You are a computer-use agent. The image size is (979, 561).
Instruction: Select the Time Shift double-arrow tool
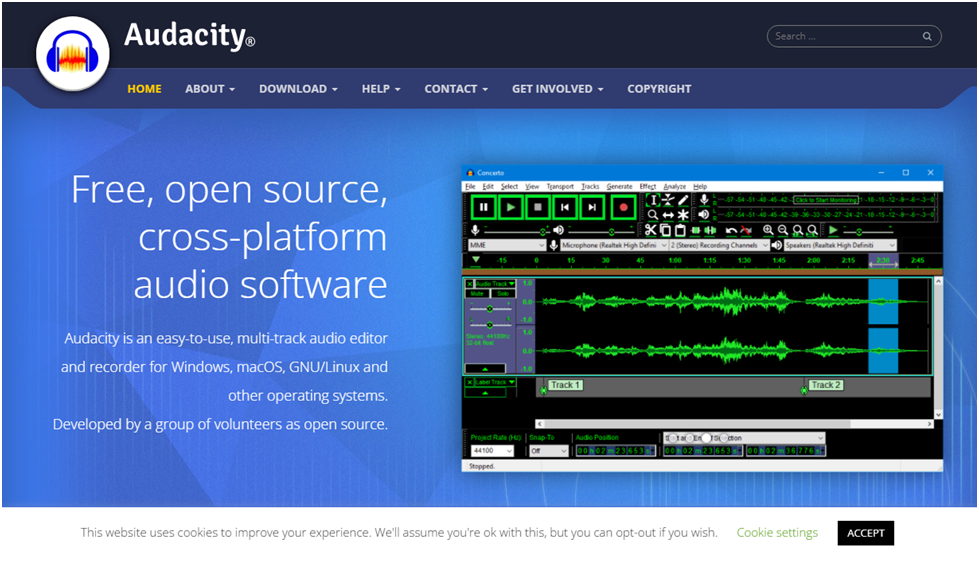coord(668,215)
